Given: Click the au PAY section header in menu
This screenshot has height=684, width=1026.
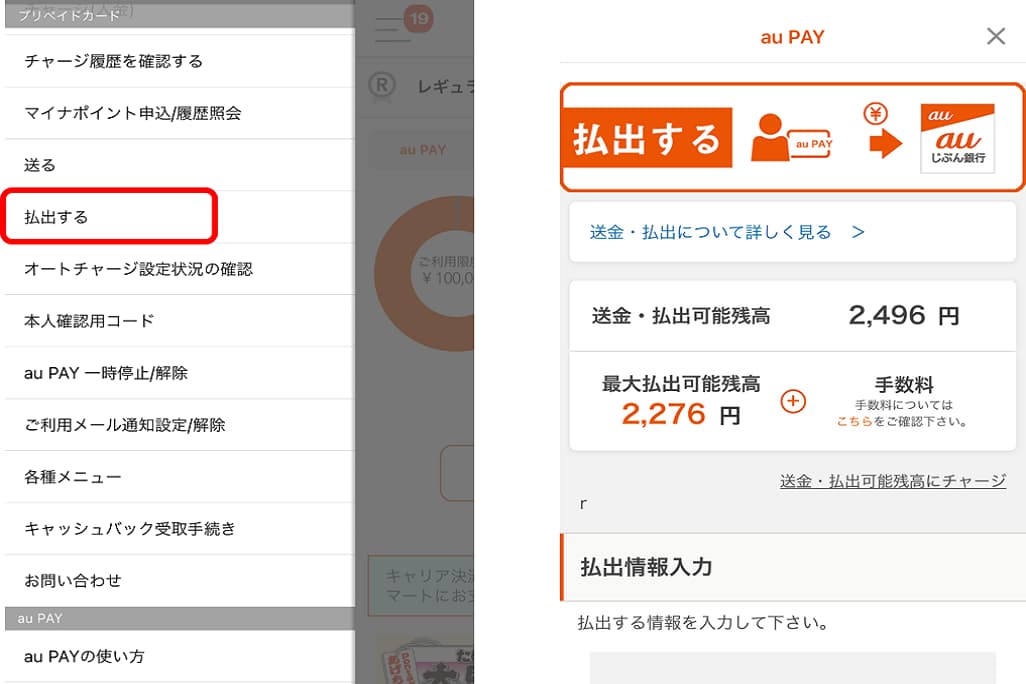Looking at the screenshot, I should (179, 619).
